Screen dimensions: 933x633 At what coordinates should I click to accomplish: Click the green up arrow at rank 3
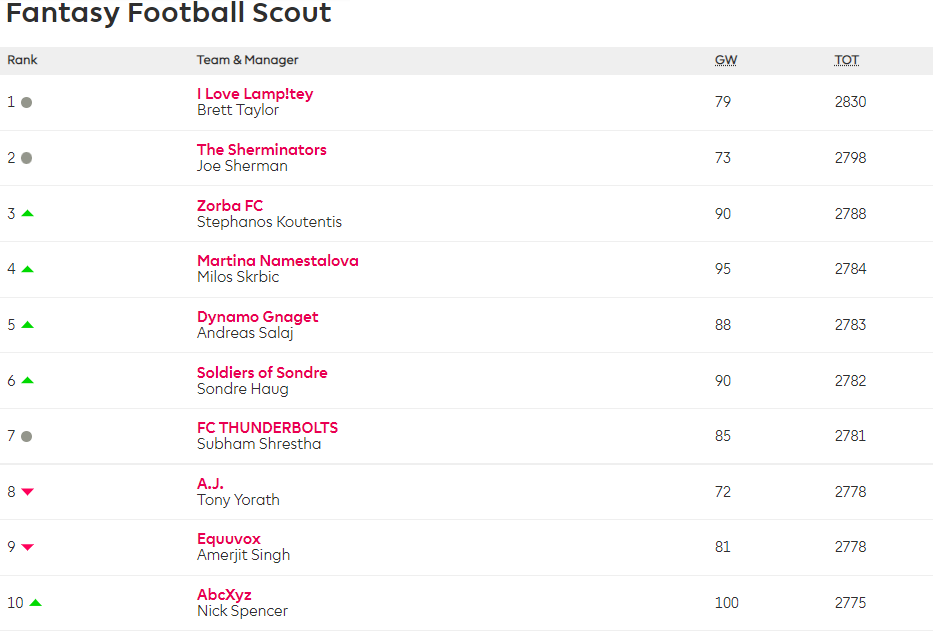[x=27, y=214]
